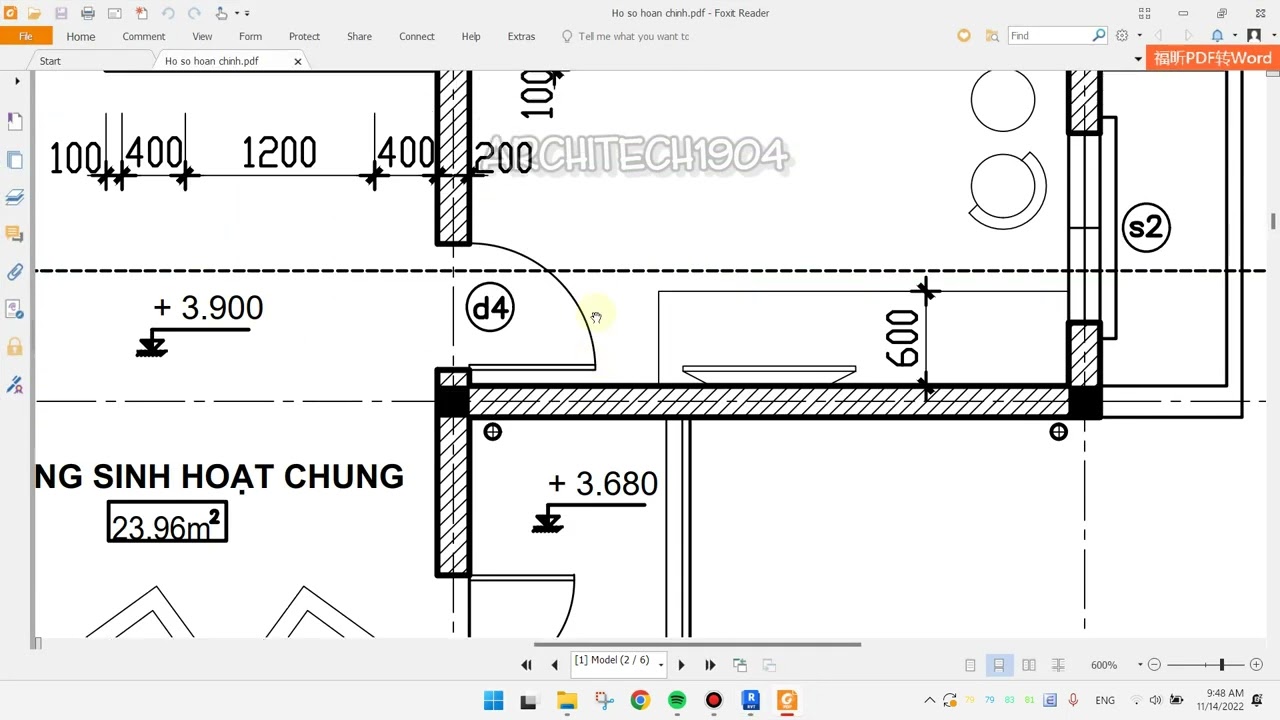This screenshot has width=1280, height=720.
Task: Expand the navigation panel arrow
Action: [17, 81]
